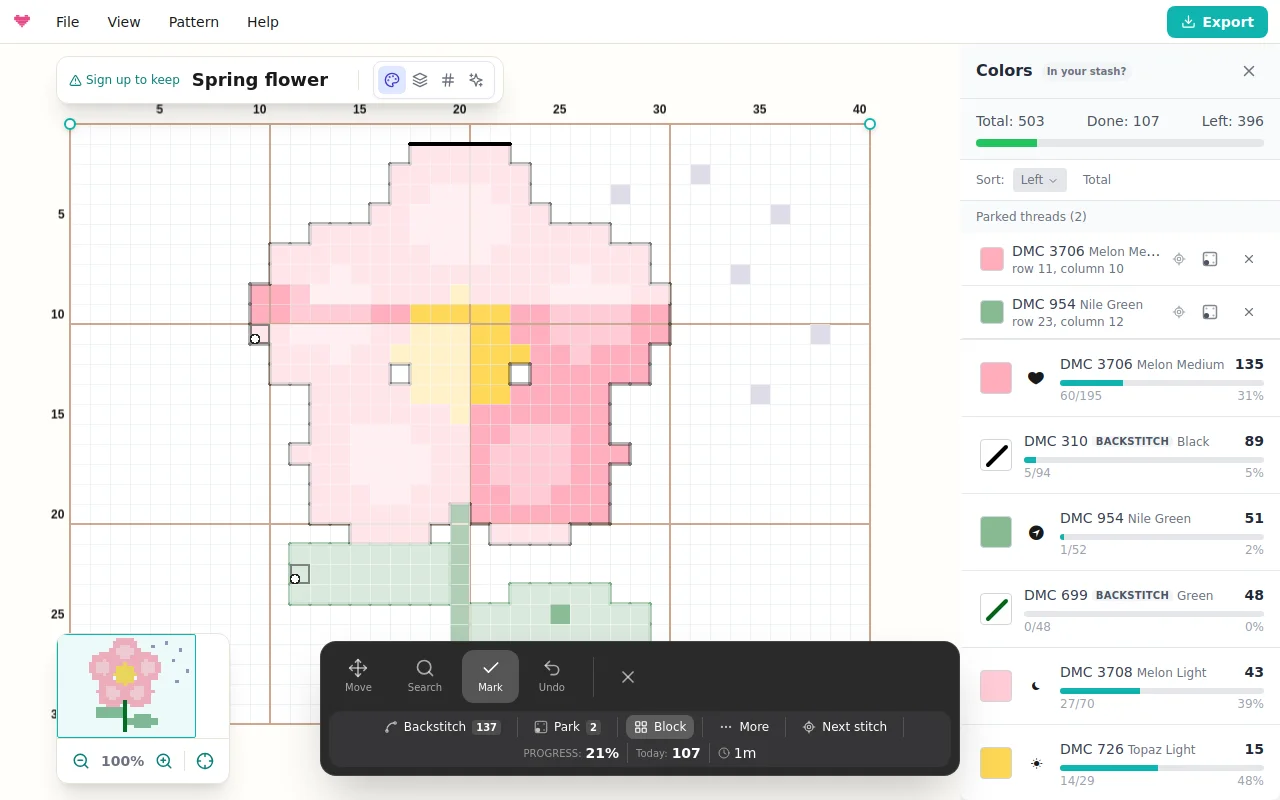Image resolution: width=1280 pixels, height=800 pixels.
Task: Click Total: 503 count text
Action: coord(1010,121)
